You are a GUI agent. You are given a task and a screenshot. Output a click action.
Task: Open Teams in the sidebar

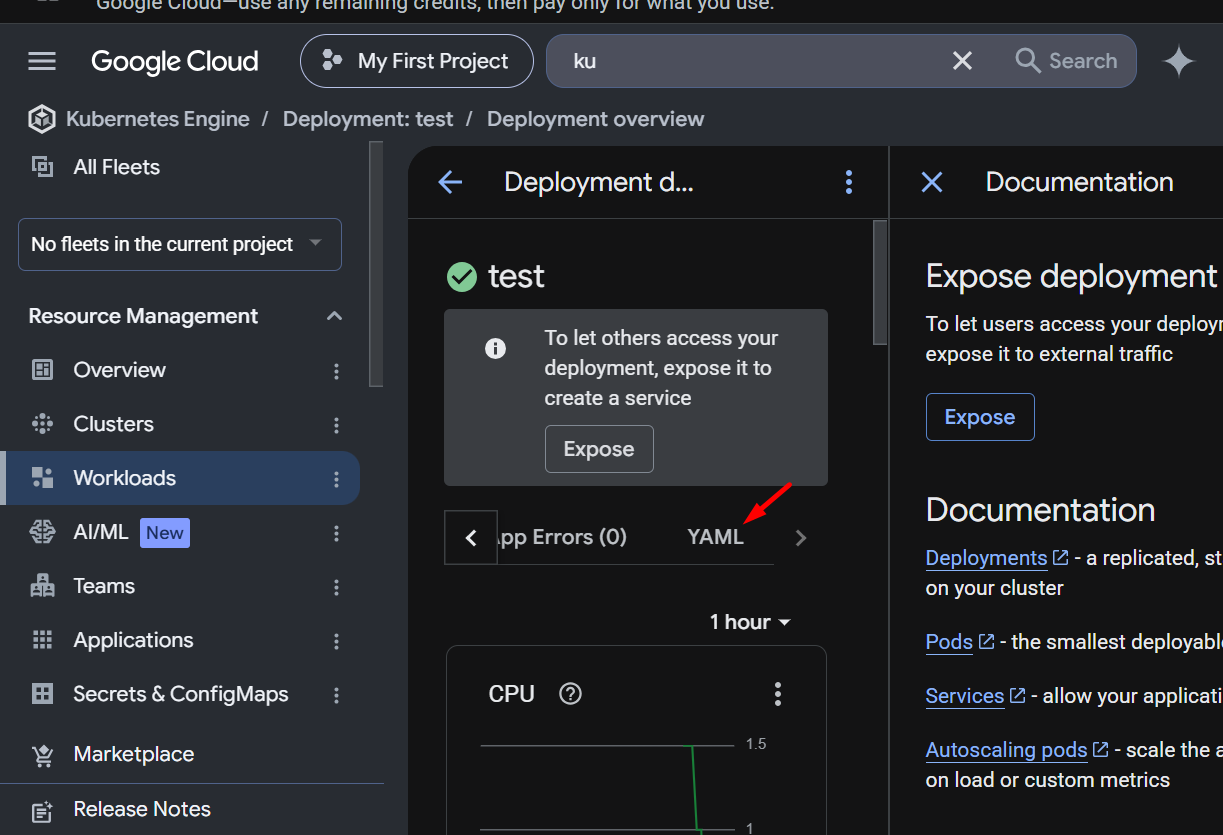tap(104, 586)
